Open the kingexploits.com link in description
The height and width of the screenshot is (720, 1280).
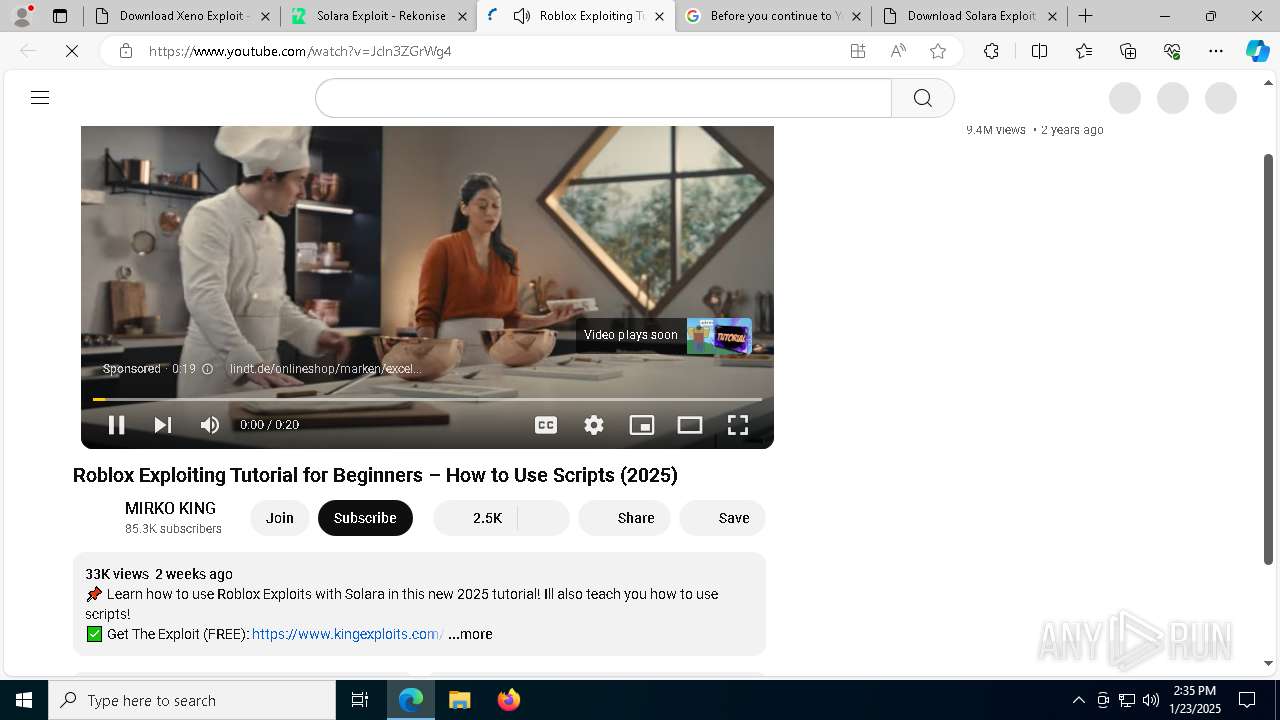coord(347,634)
